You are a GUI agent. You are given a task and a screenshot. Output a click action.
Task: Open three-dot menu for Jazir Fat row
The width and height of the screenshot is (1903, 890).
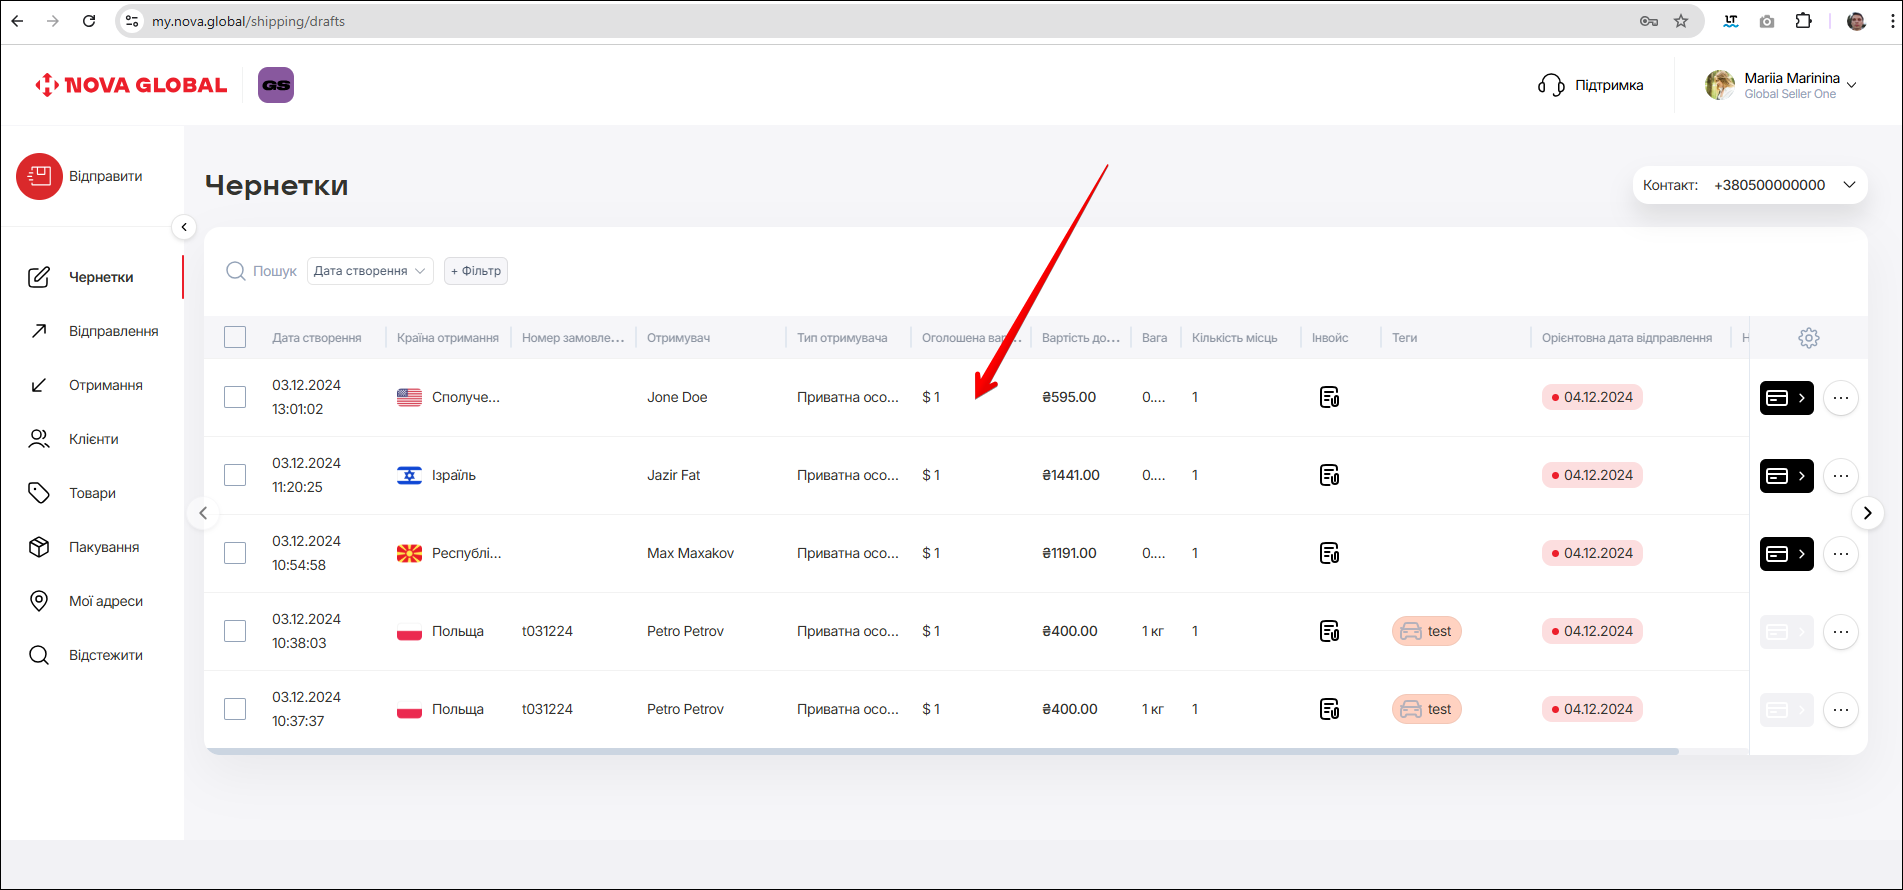click(x=1840, y=476)
